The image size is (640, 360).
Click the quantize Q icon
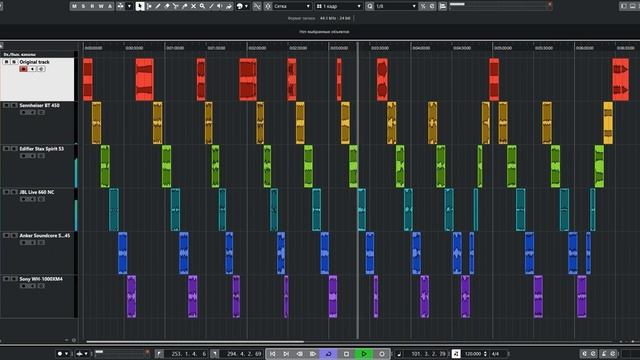click(x=369, y=6)
